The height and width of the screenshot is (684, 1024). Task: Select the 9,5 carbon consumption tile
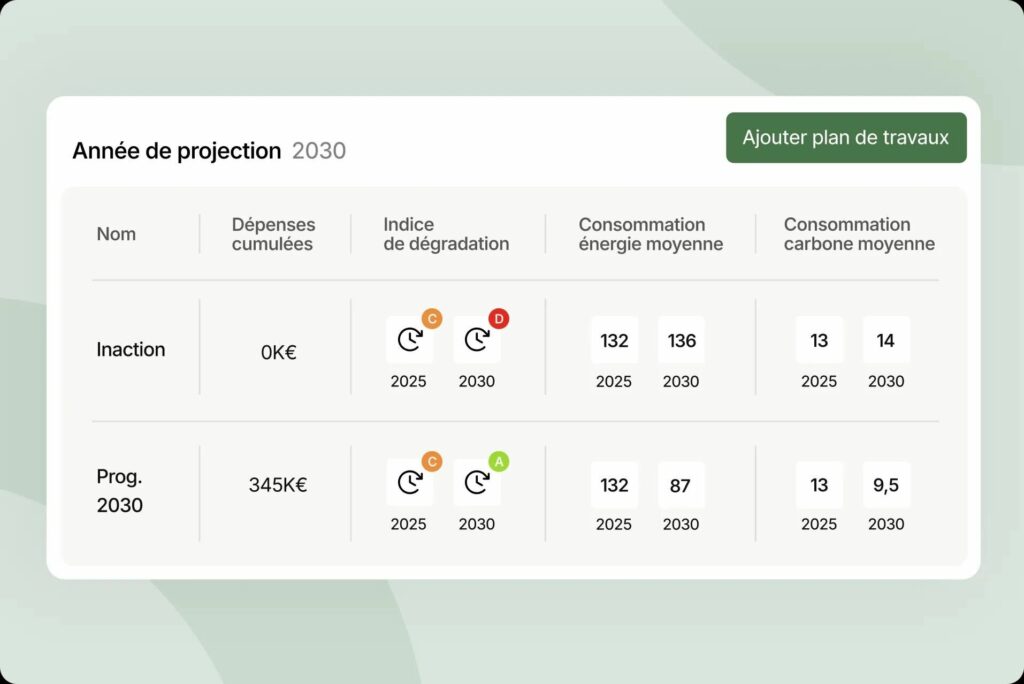pos(886,484)
